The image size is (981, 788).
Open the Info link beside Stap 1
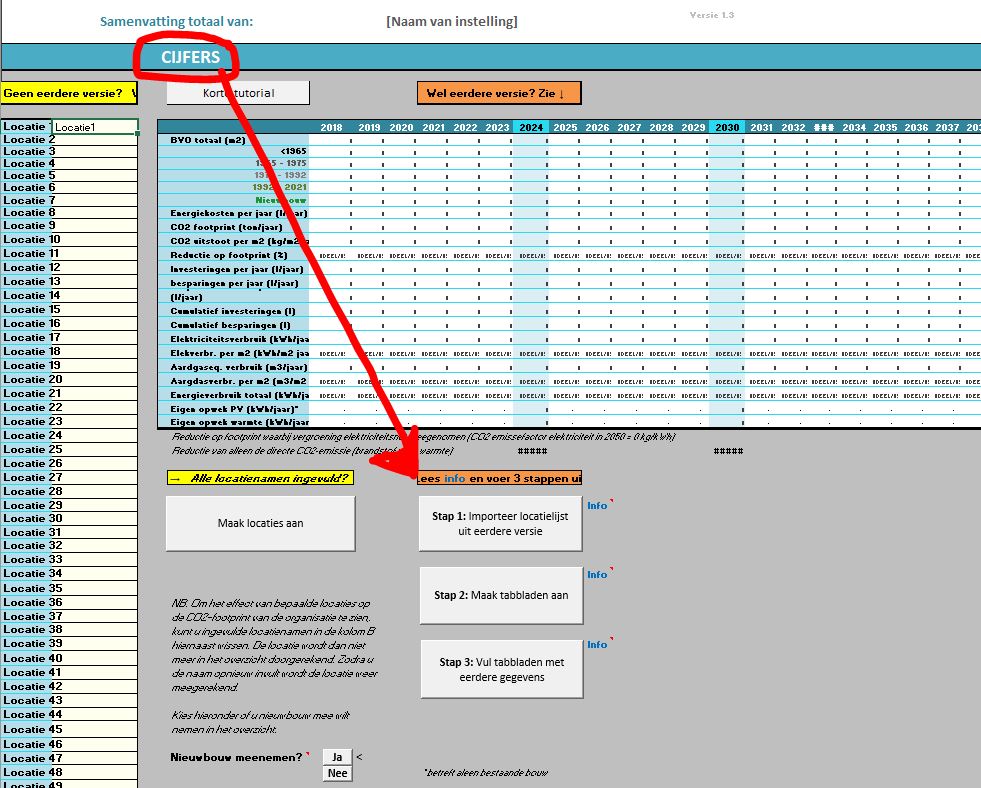(x=597, y=505)
